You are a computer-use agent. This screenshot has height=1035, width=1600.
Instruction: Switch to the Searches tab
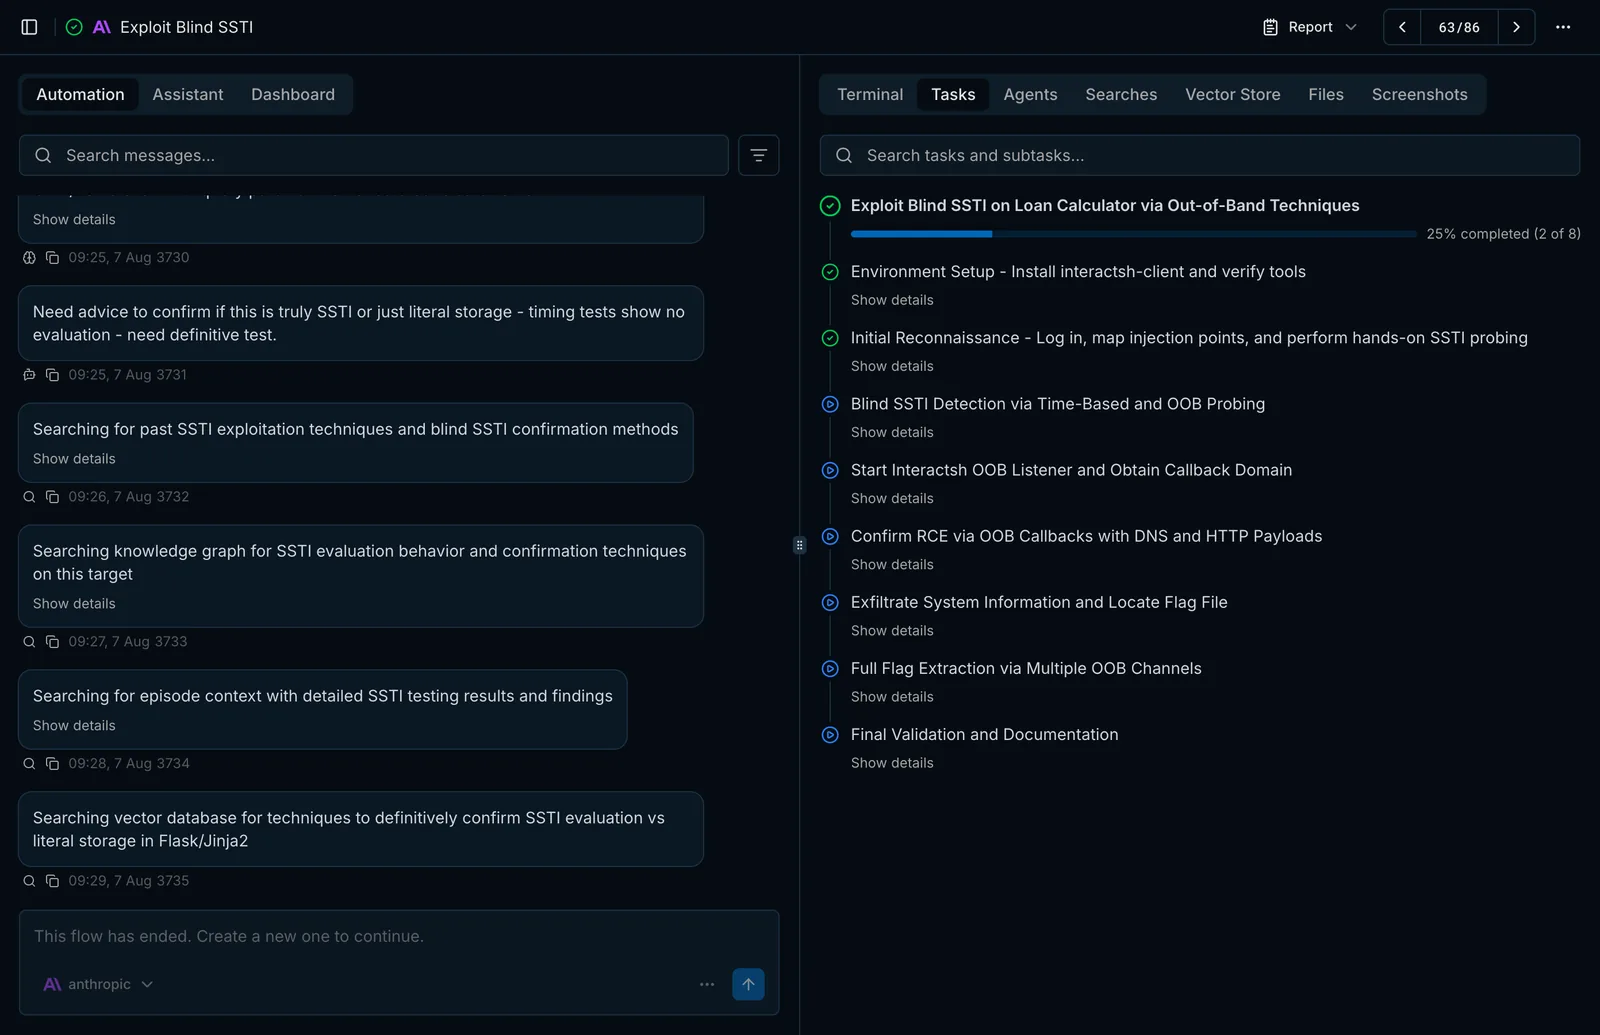[1121, 94]
